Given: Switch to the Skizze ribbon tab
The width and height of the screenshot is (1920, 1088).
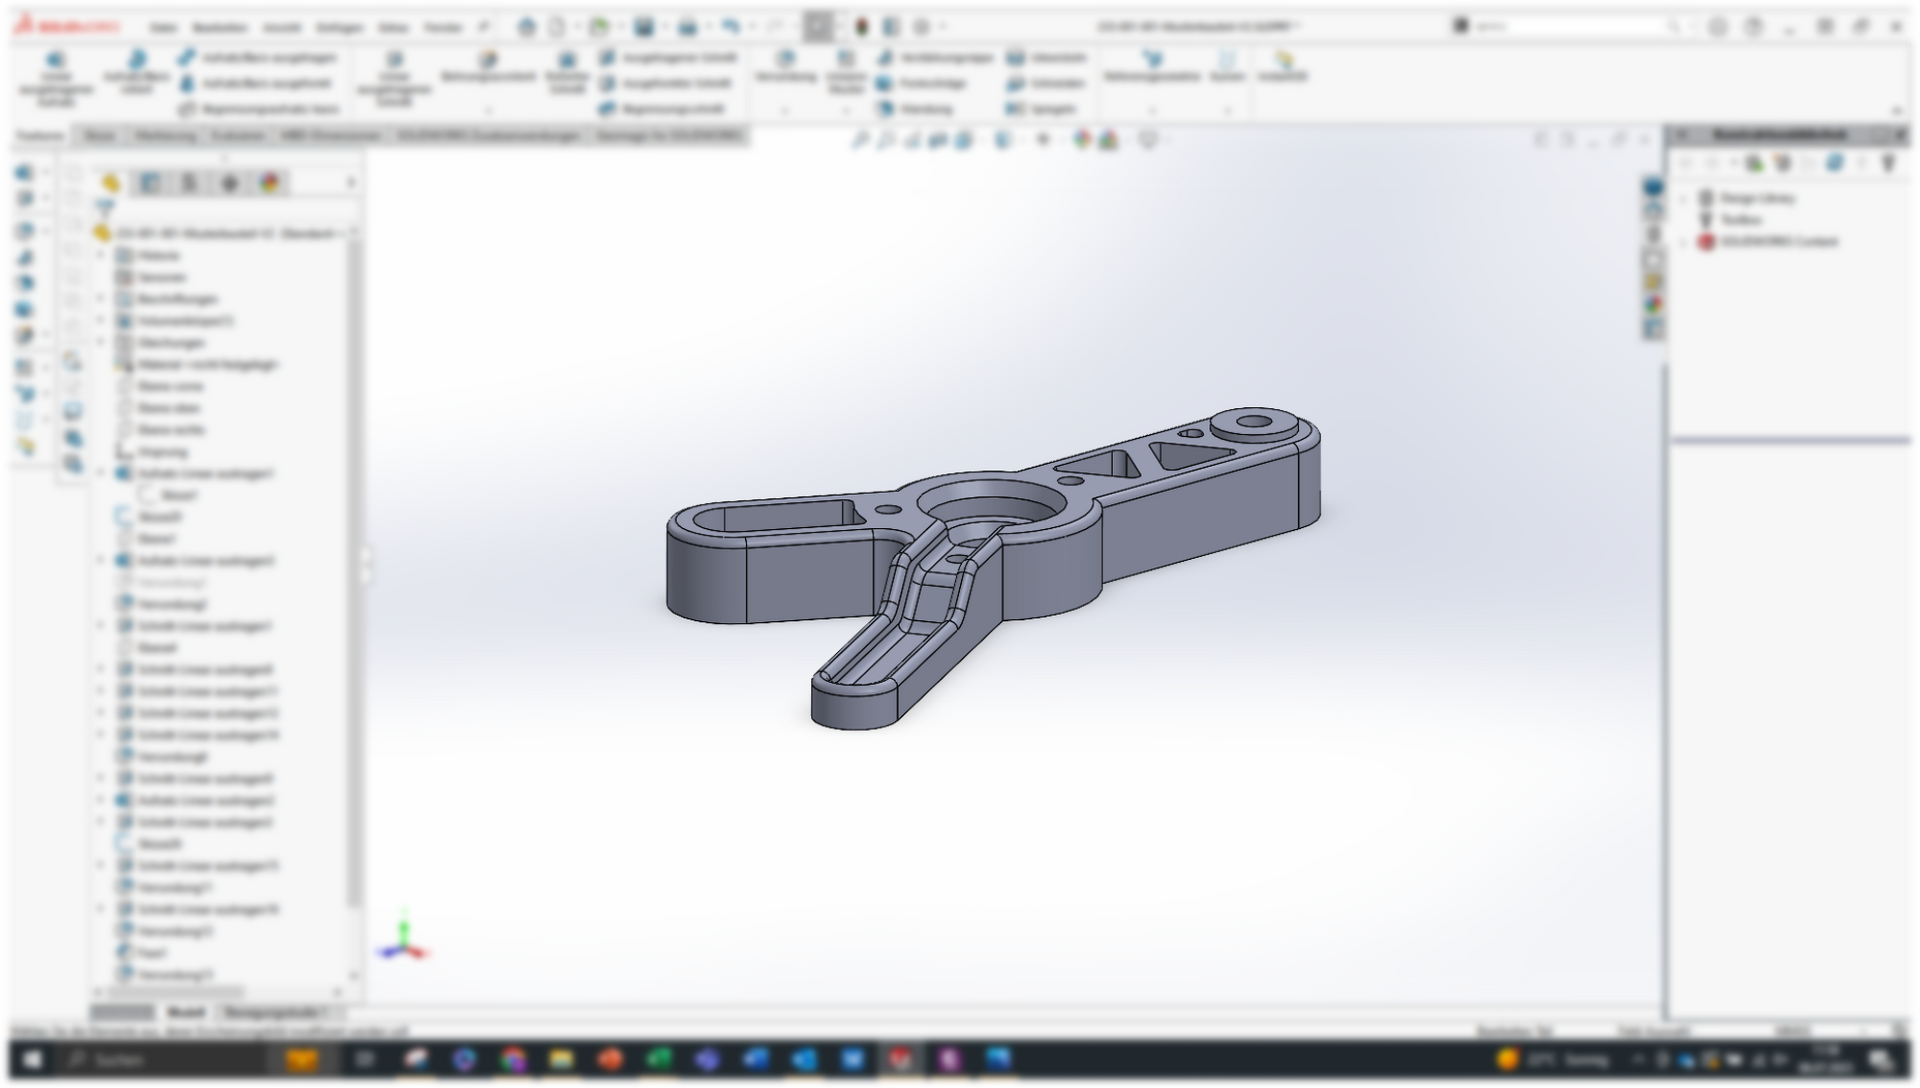Looking at the screenshot, I should point(98,136).
